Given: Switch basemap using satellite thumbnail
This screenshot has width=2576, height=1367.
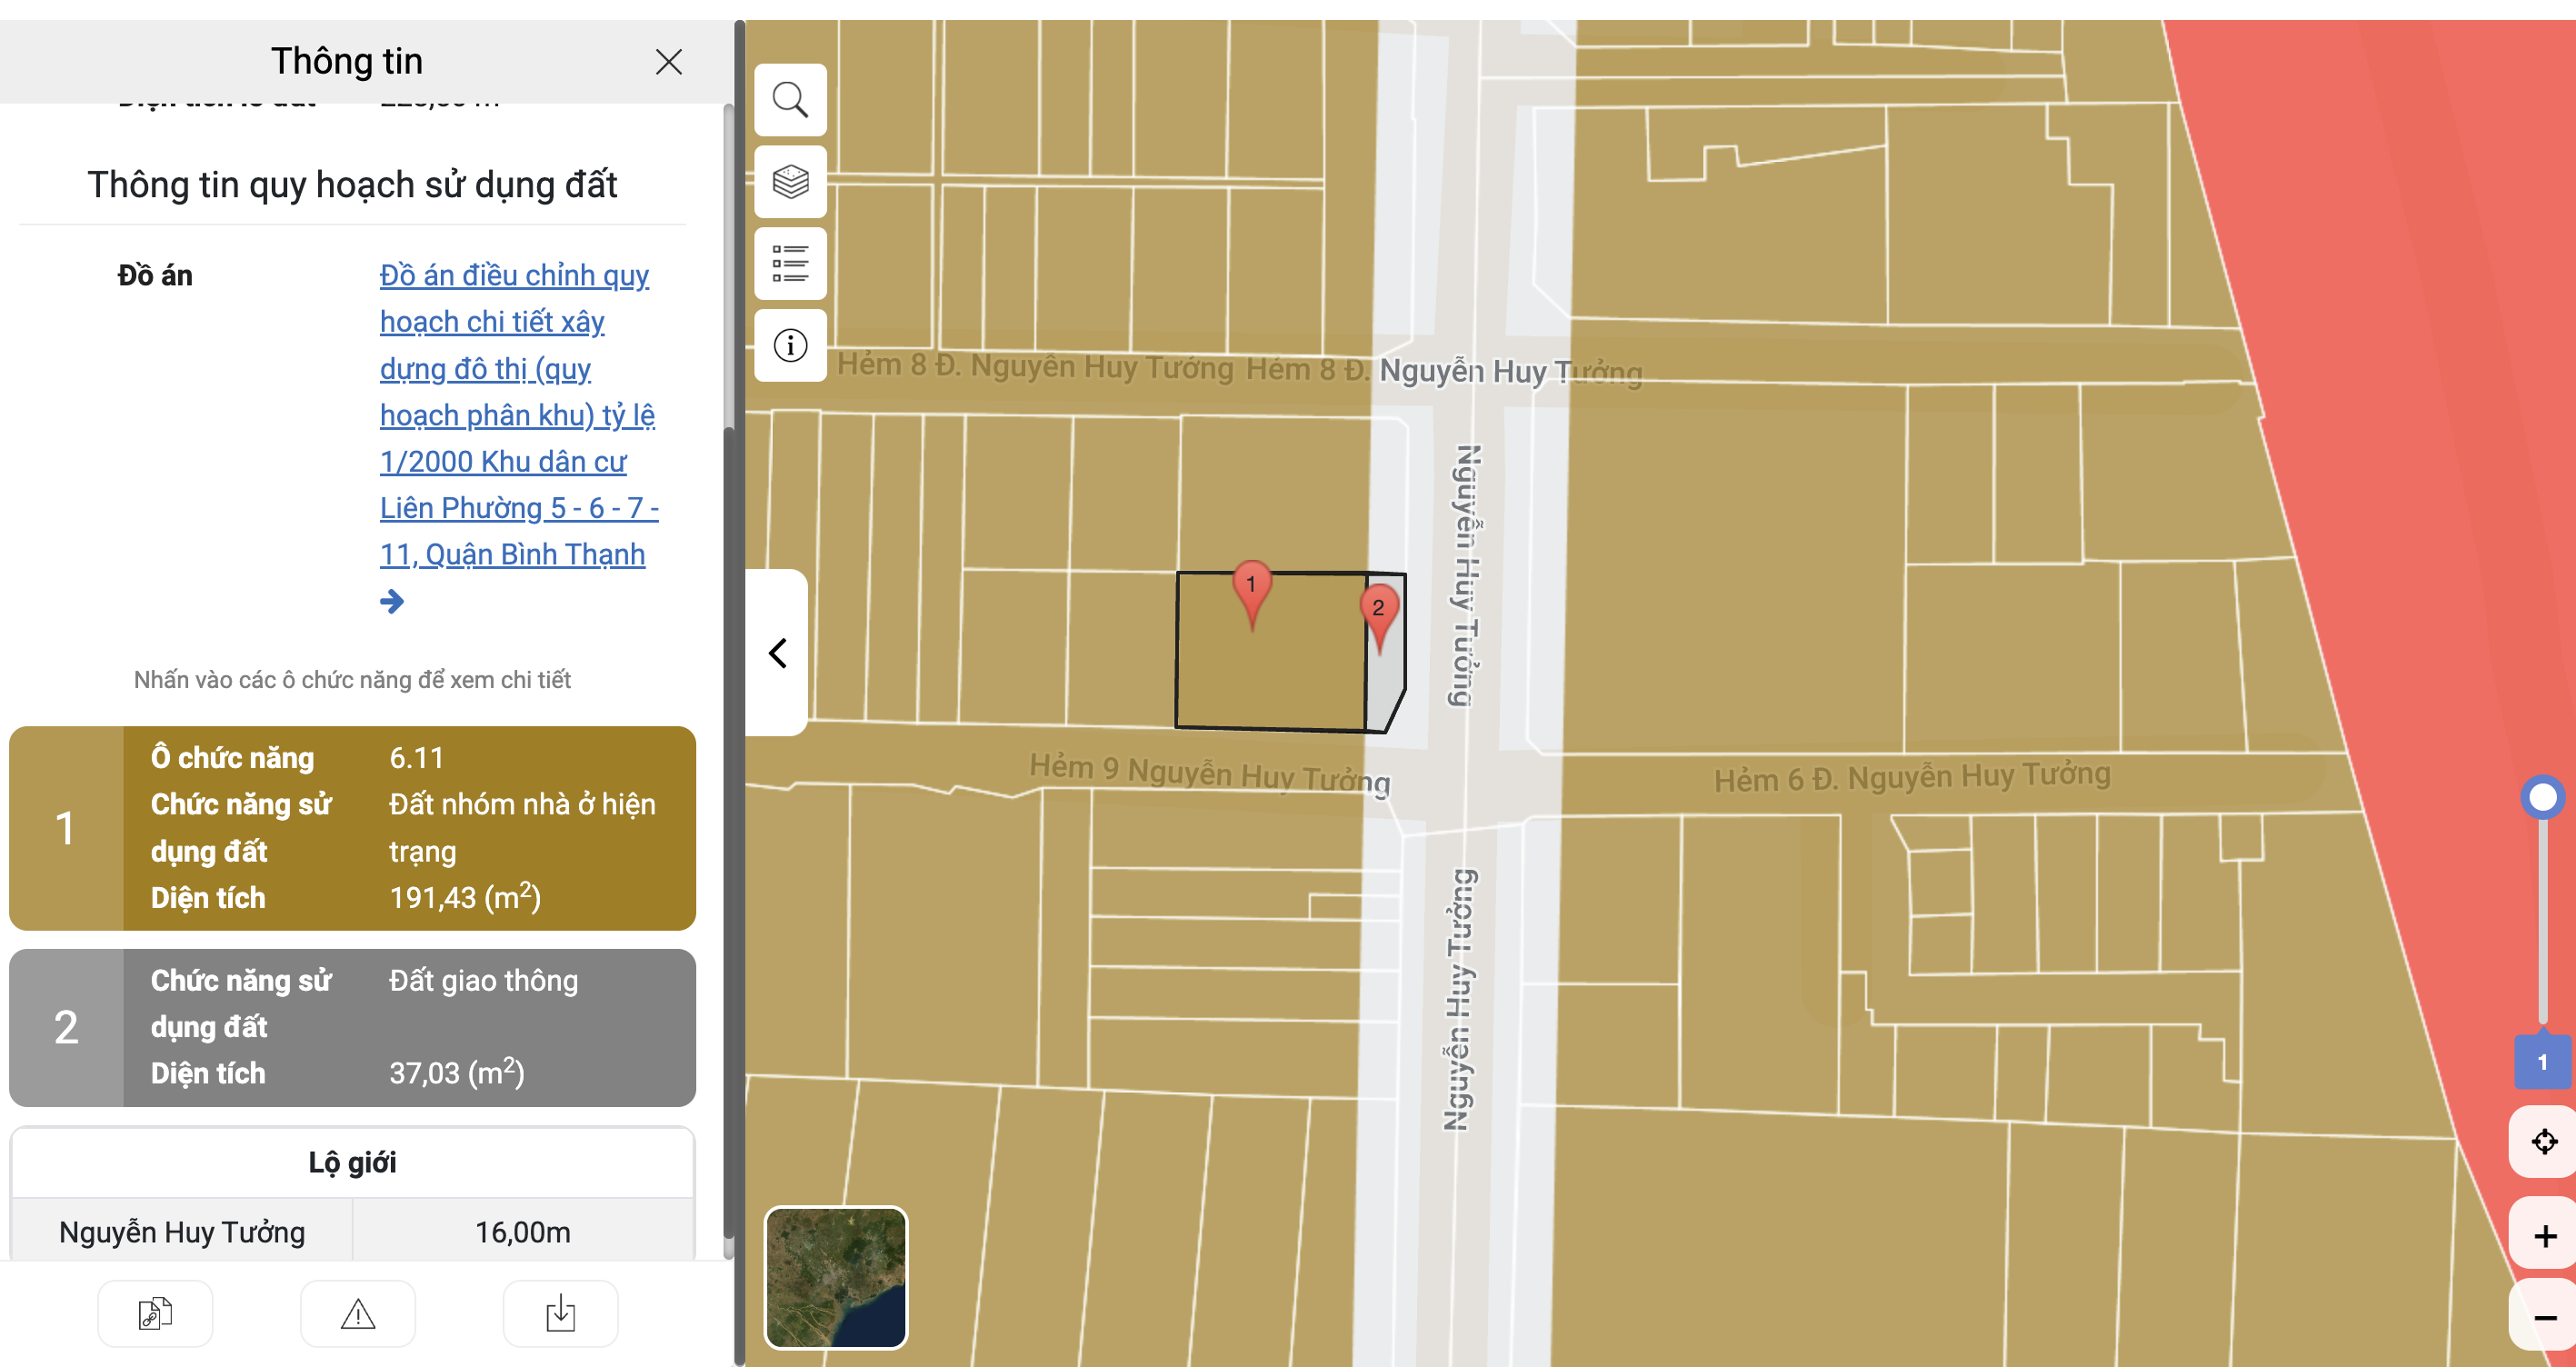Looking at the screenshot, I should click(x=835, y=1277).
